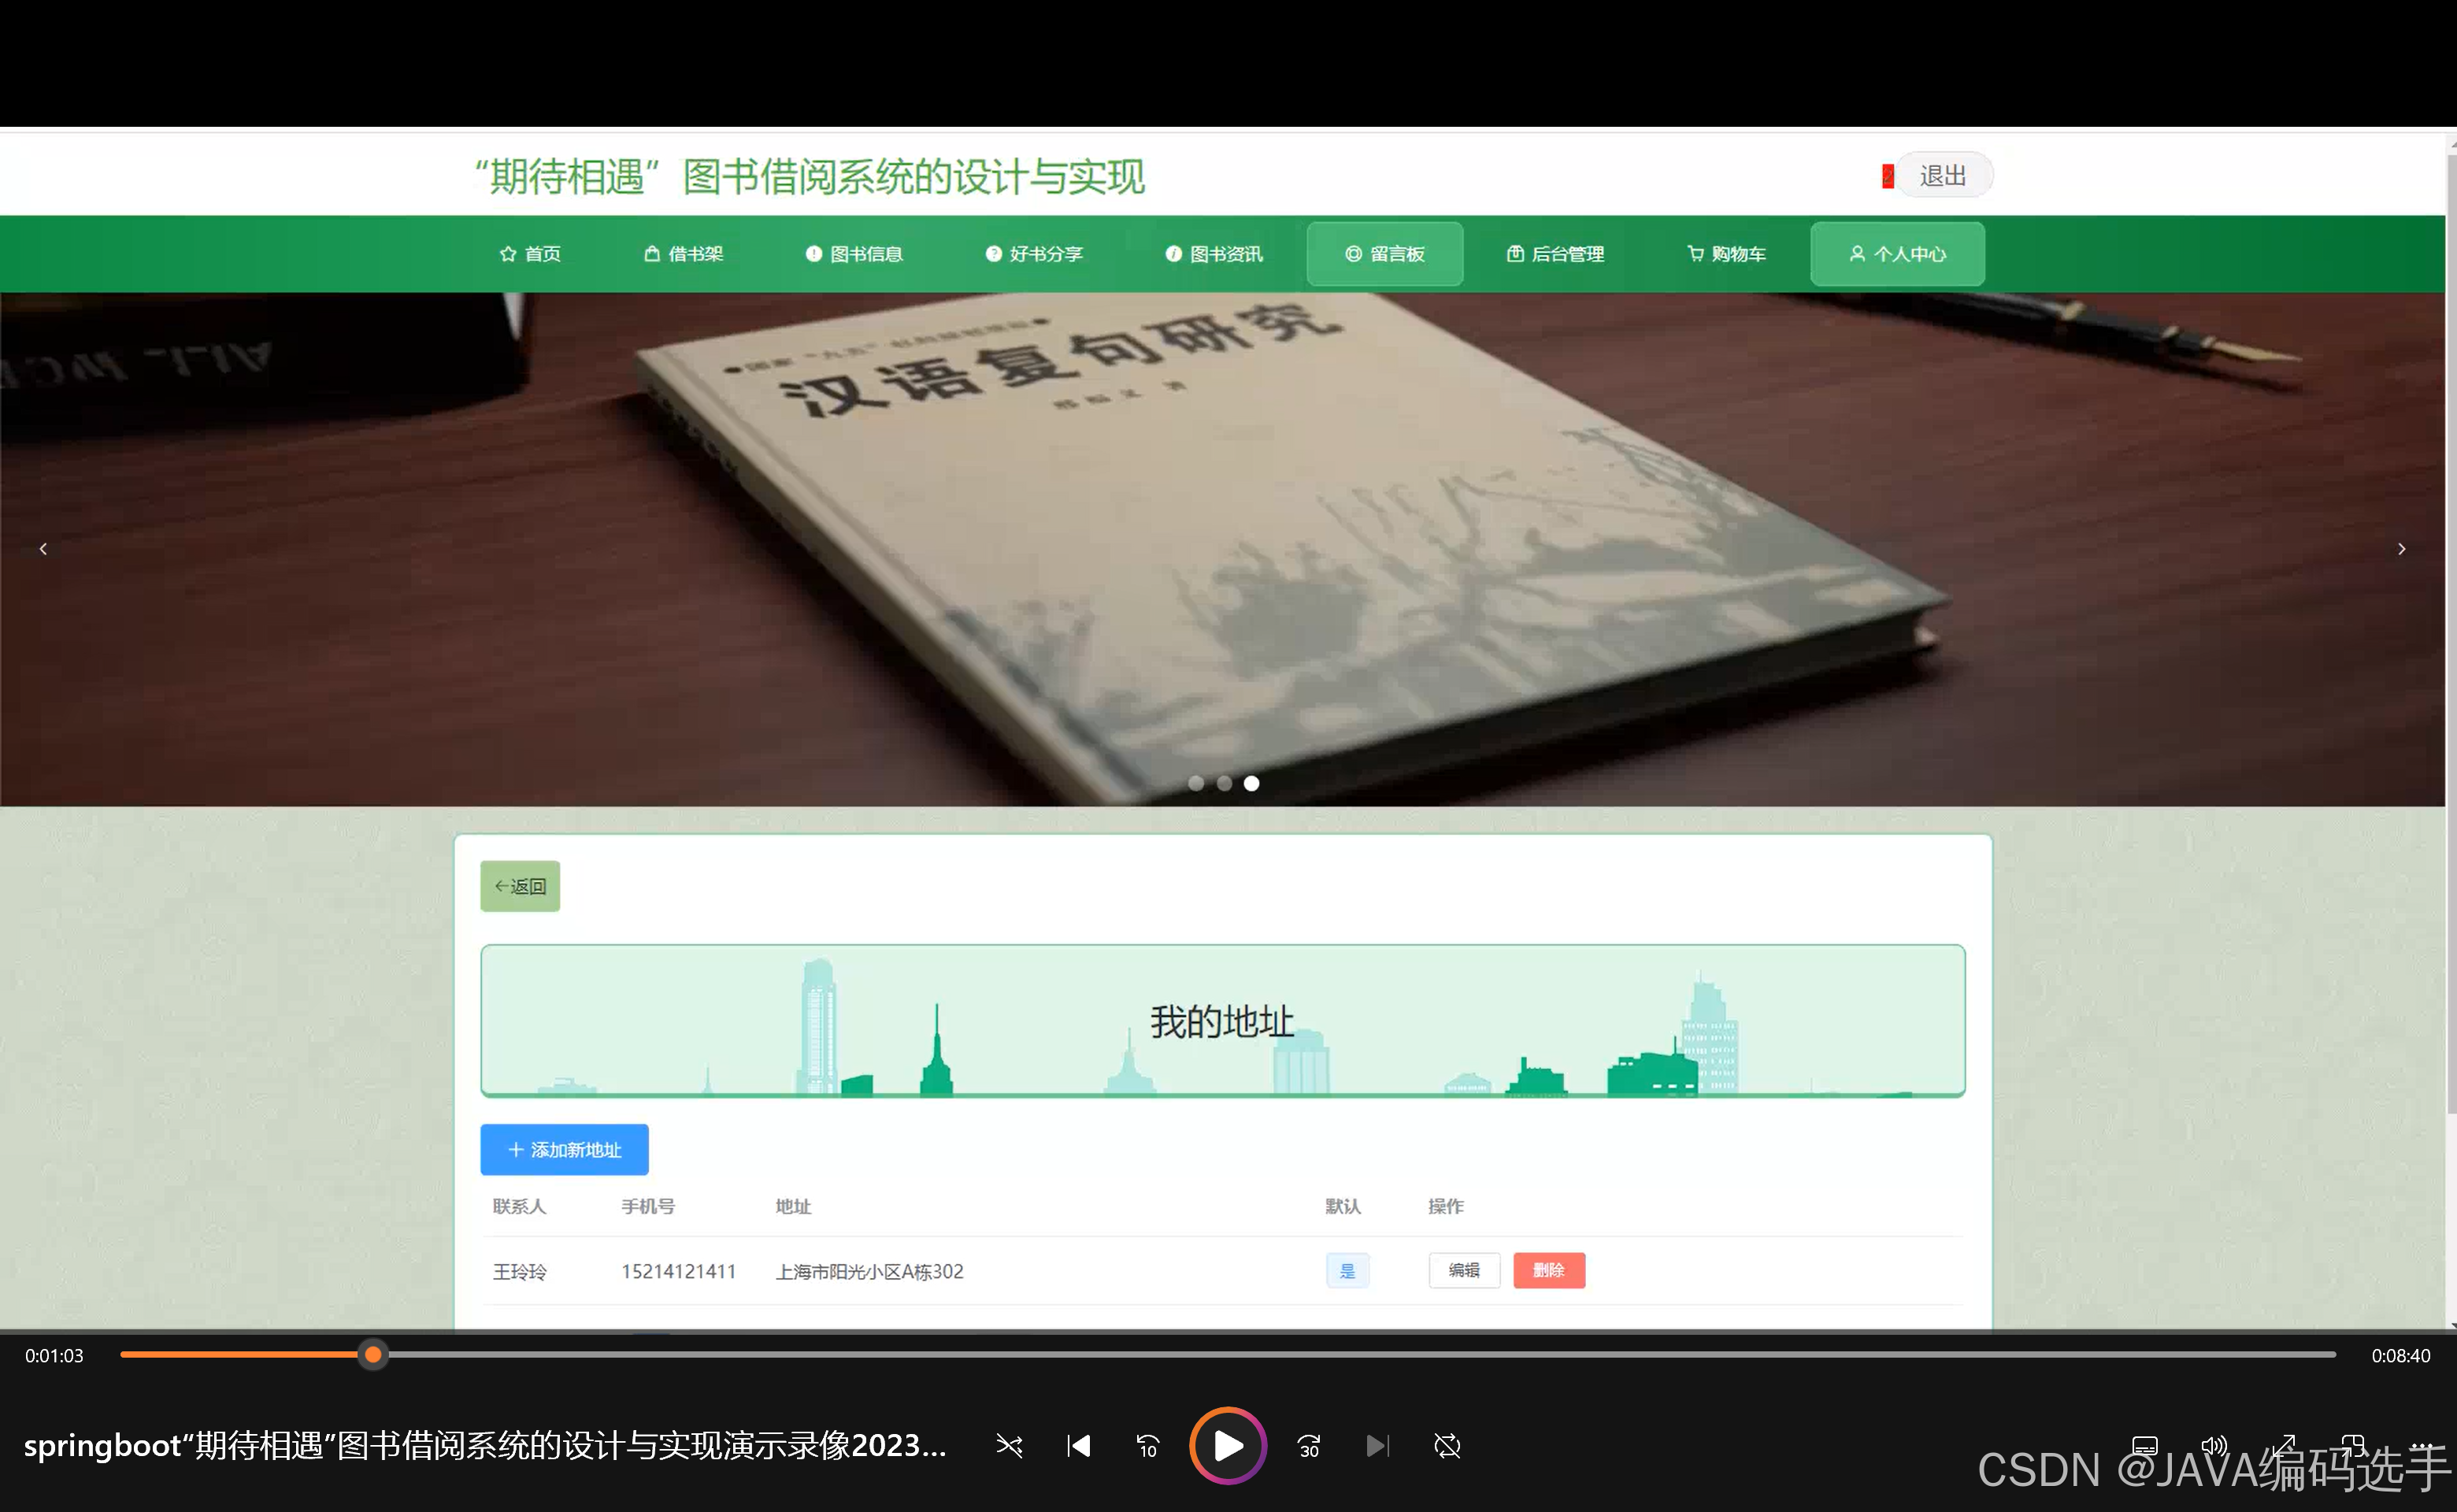Click the 手机号 column header
2457x1512 pixels.
[648, 1206]
